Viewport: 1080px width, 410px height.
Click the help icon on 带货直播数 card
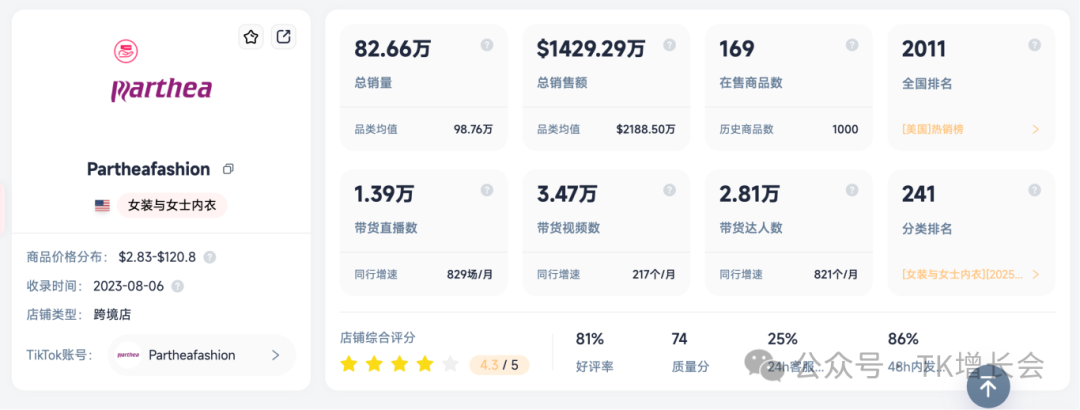(487, 190)
